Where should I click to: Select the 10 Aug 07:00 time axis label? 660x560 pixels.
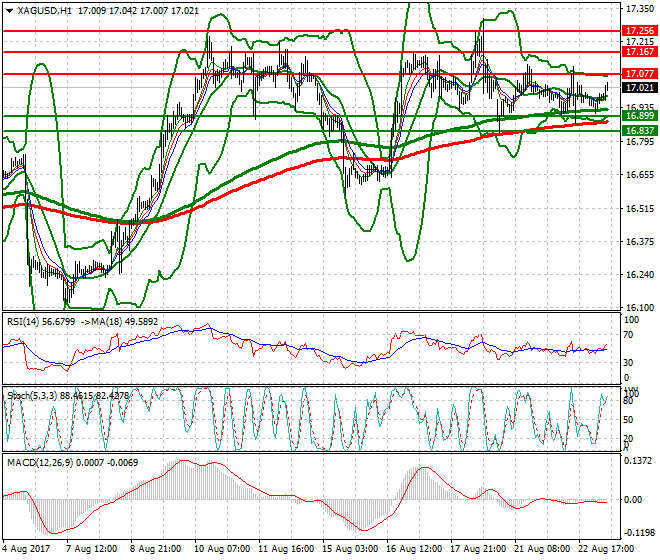222,549
